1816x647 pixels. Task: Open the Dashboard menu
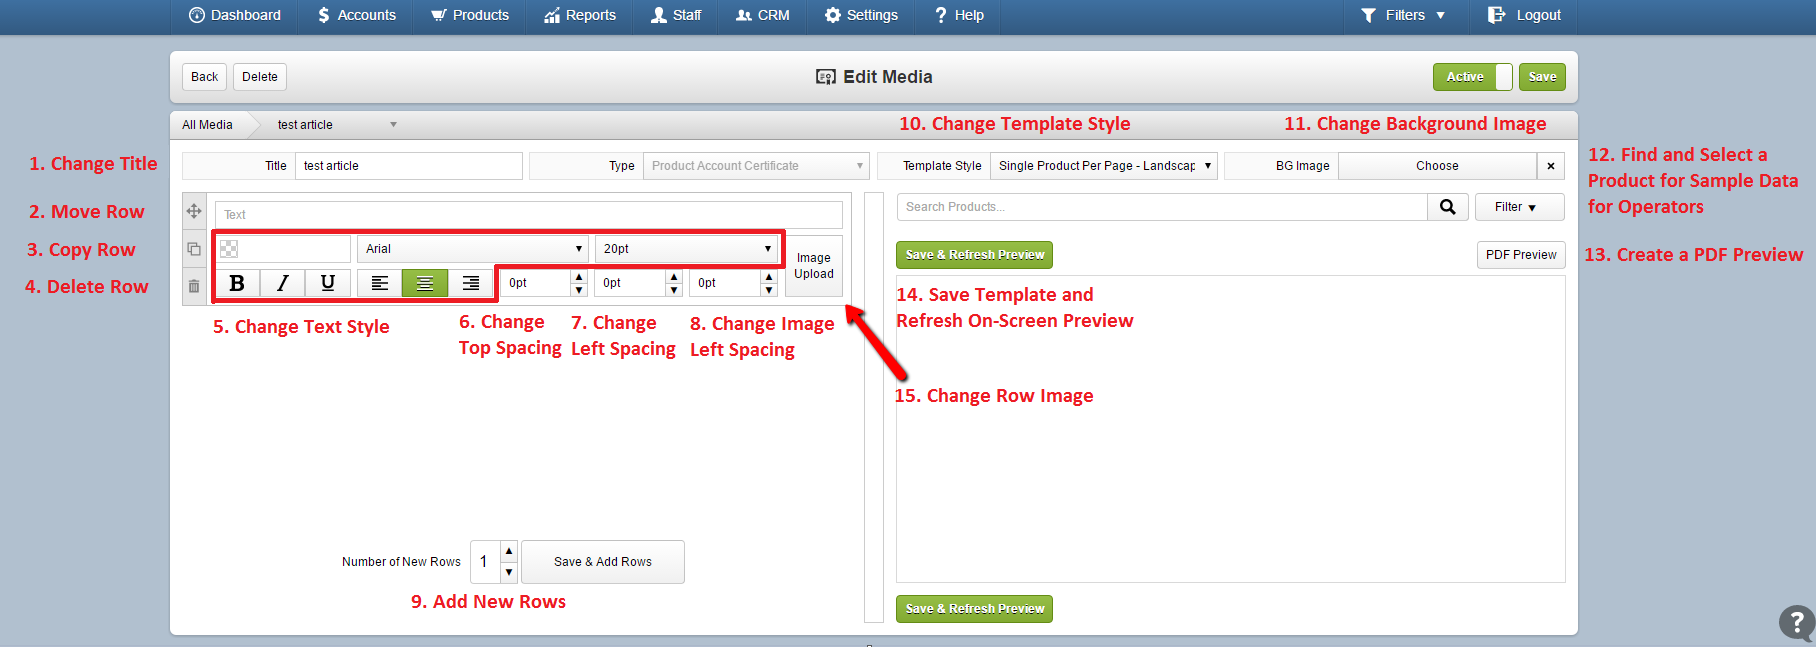click(235, 15)
